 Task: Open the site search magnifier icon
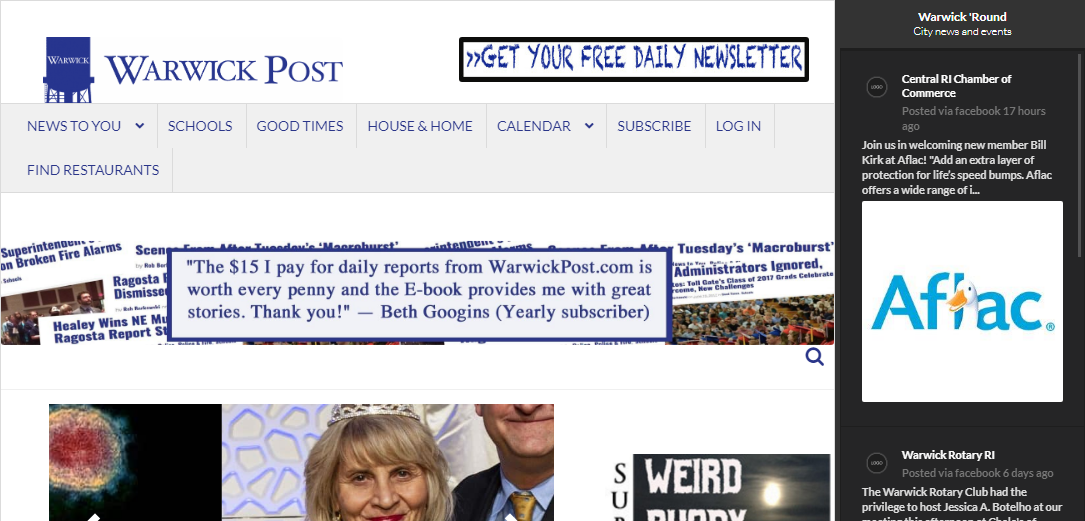pyautogui.click(x=814, y=357)
